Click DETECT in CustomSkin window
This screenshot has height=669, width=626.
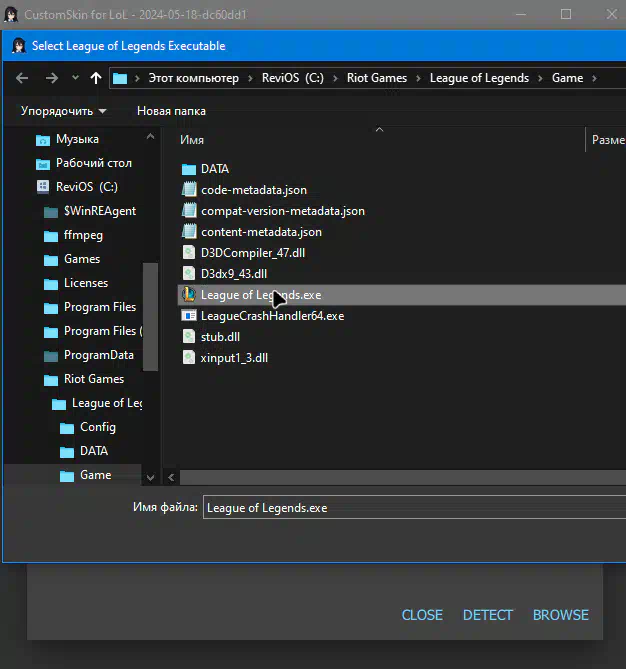point(487,615)
